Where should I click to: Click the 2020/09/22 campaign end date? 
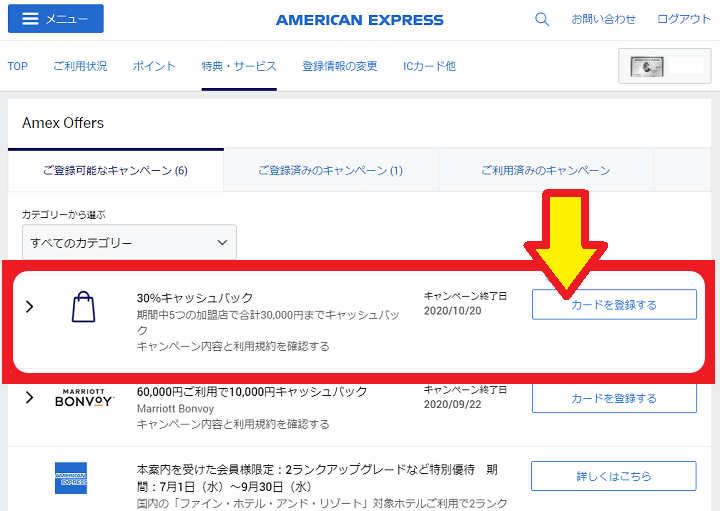click(x=452, y=404)
